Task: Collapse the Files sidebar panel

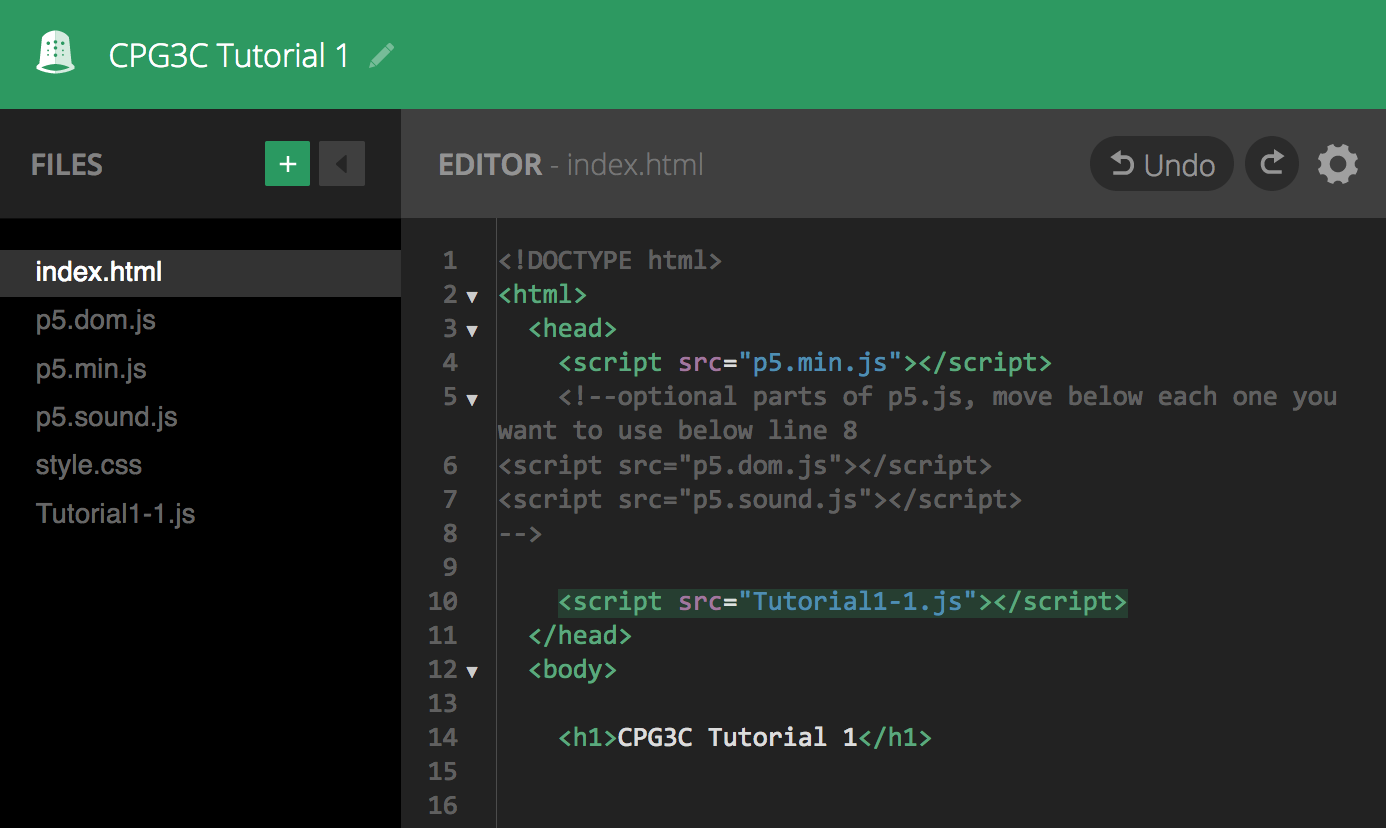Action: coord(342,164)
